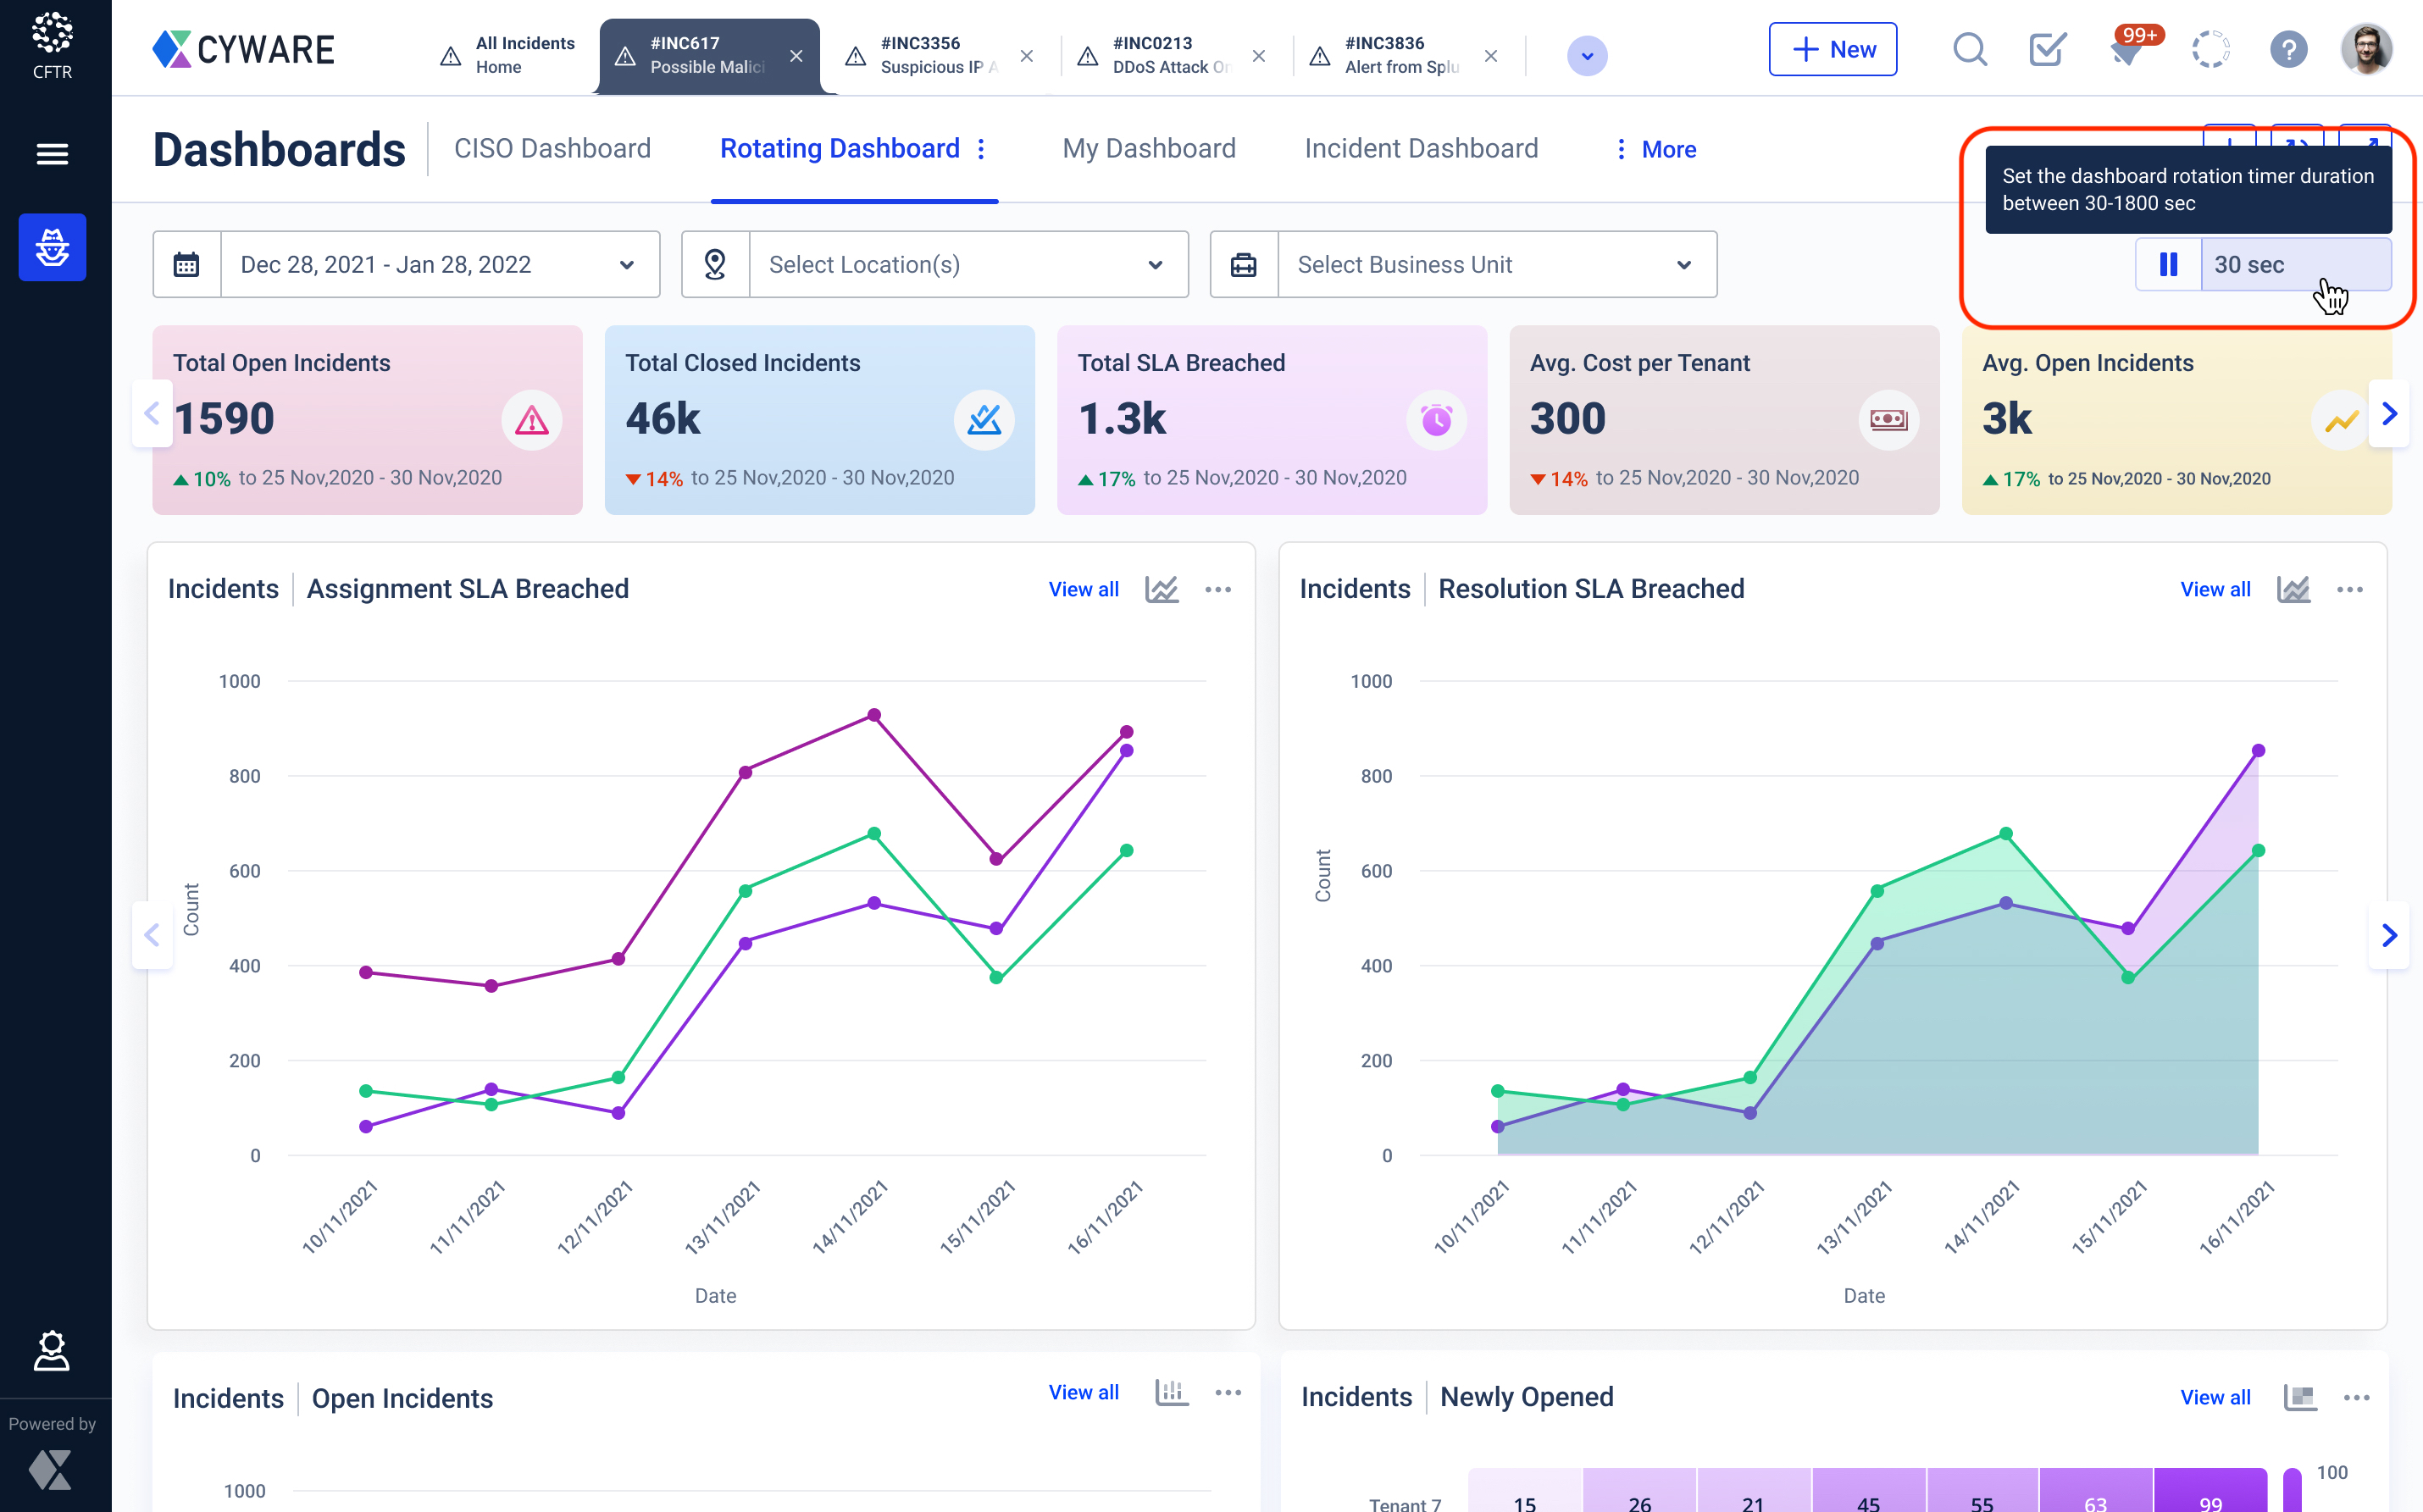Expand the Select Business Unit dropdown

pos(1683,265)
